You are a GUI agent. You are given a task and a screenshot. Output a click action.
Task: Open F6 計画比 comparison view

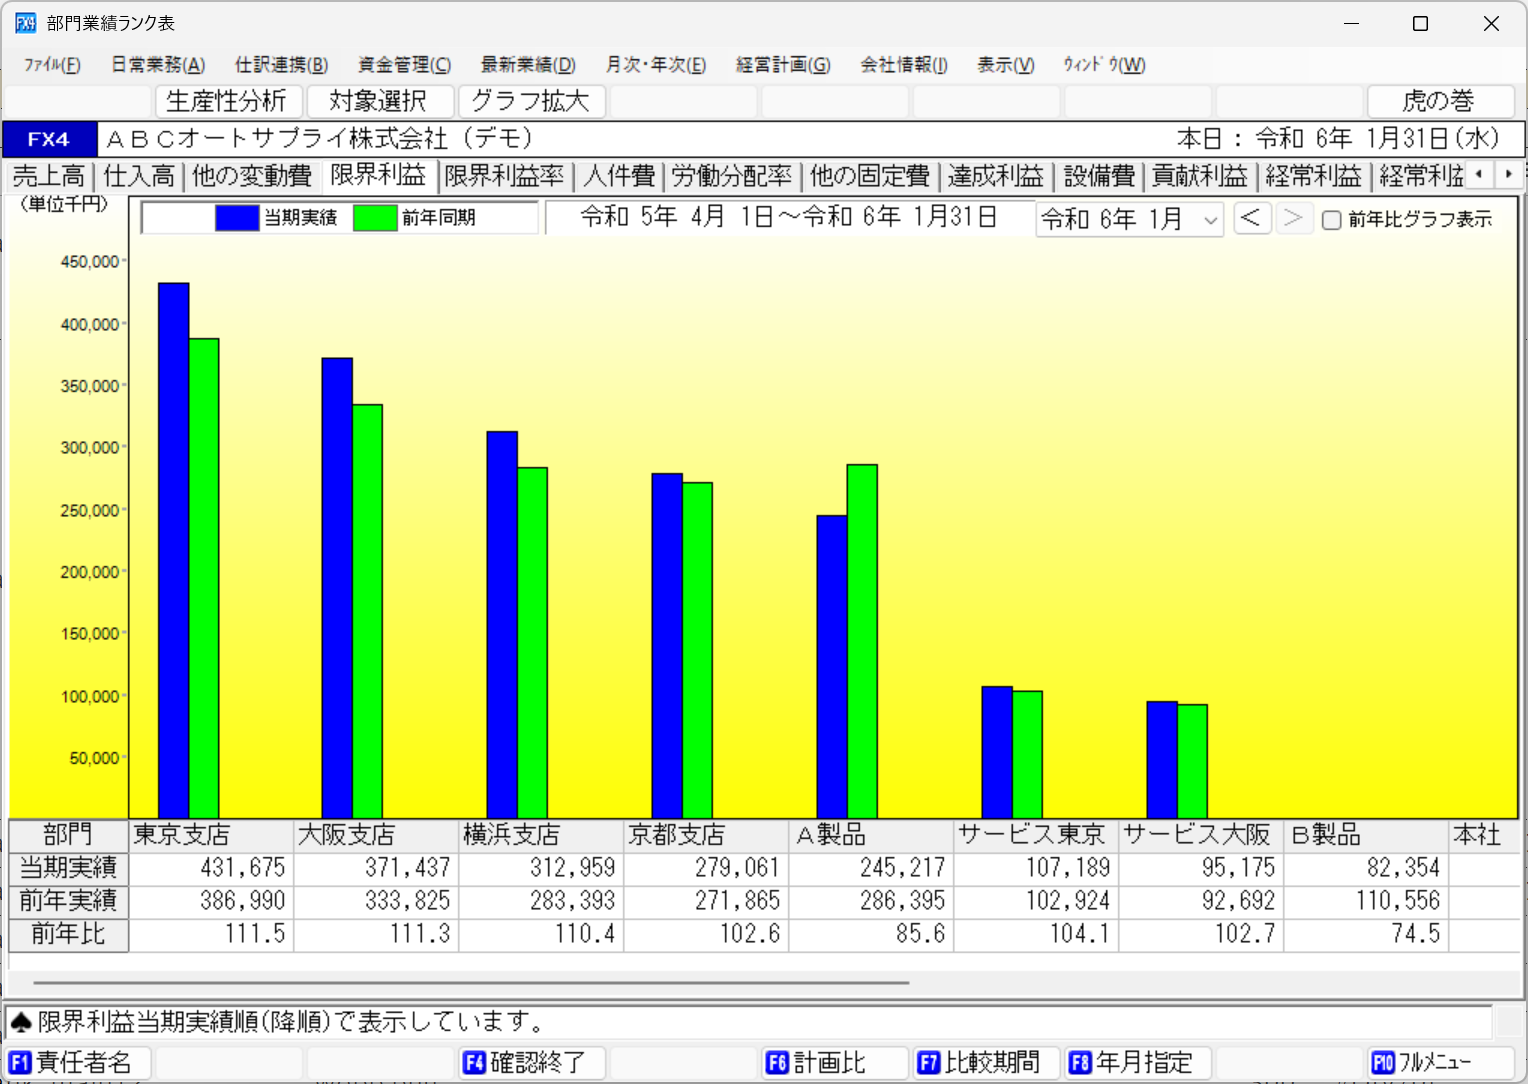point(834,1062)
